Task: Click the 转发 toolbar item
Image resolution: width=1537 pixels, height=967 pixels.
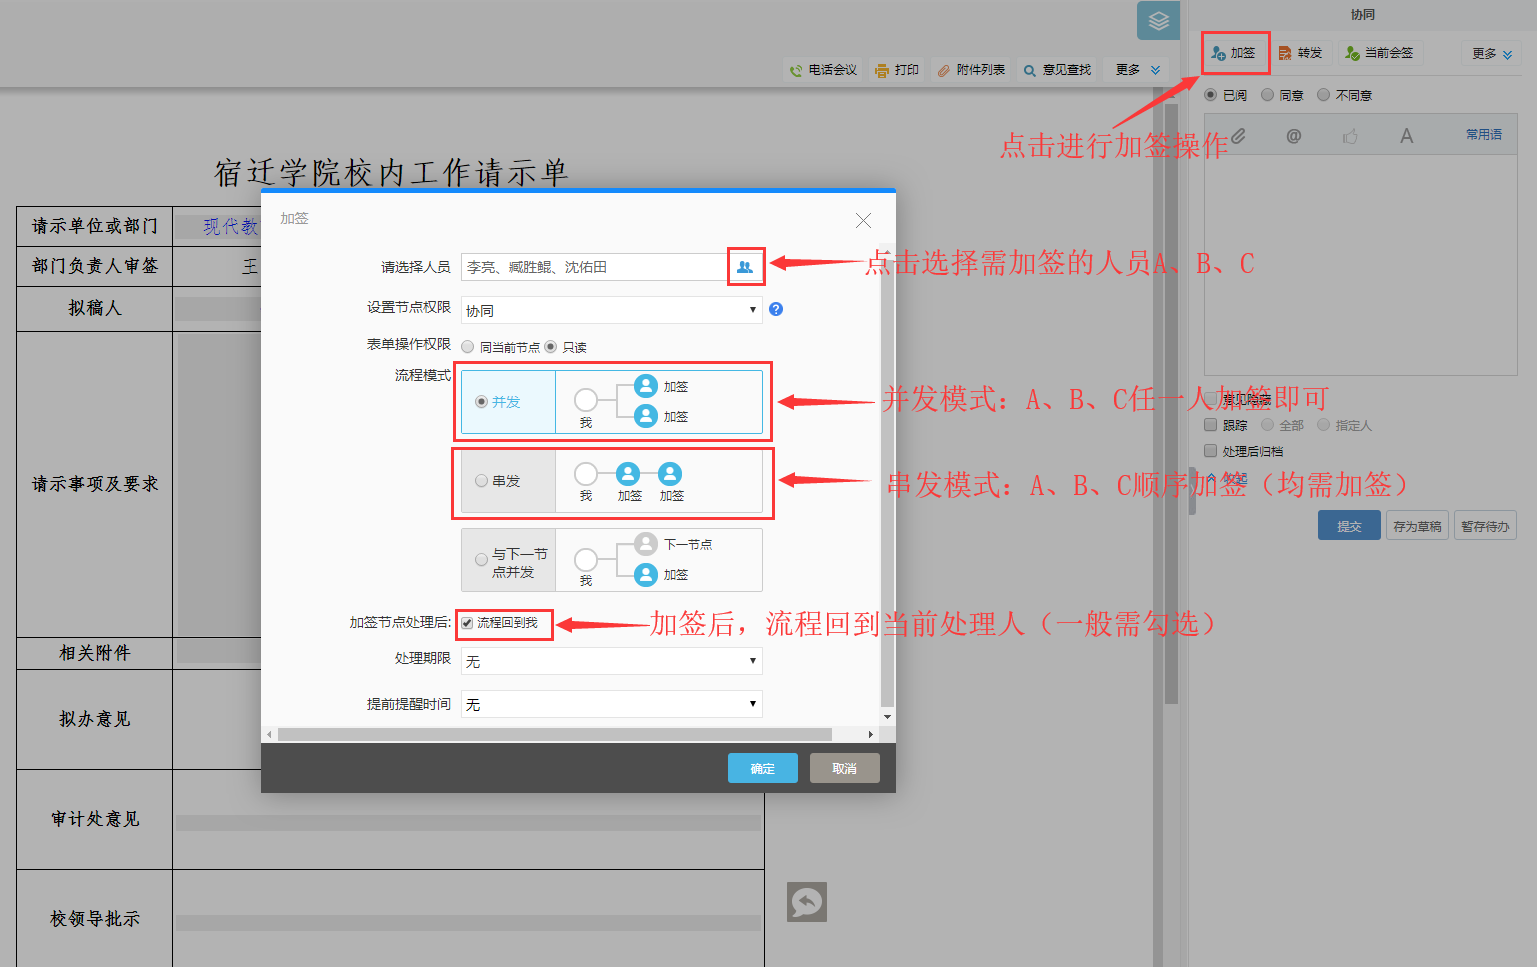Action: coord(1301,53)
